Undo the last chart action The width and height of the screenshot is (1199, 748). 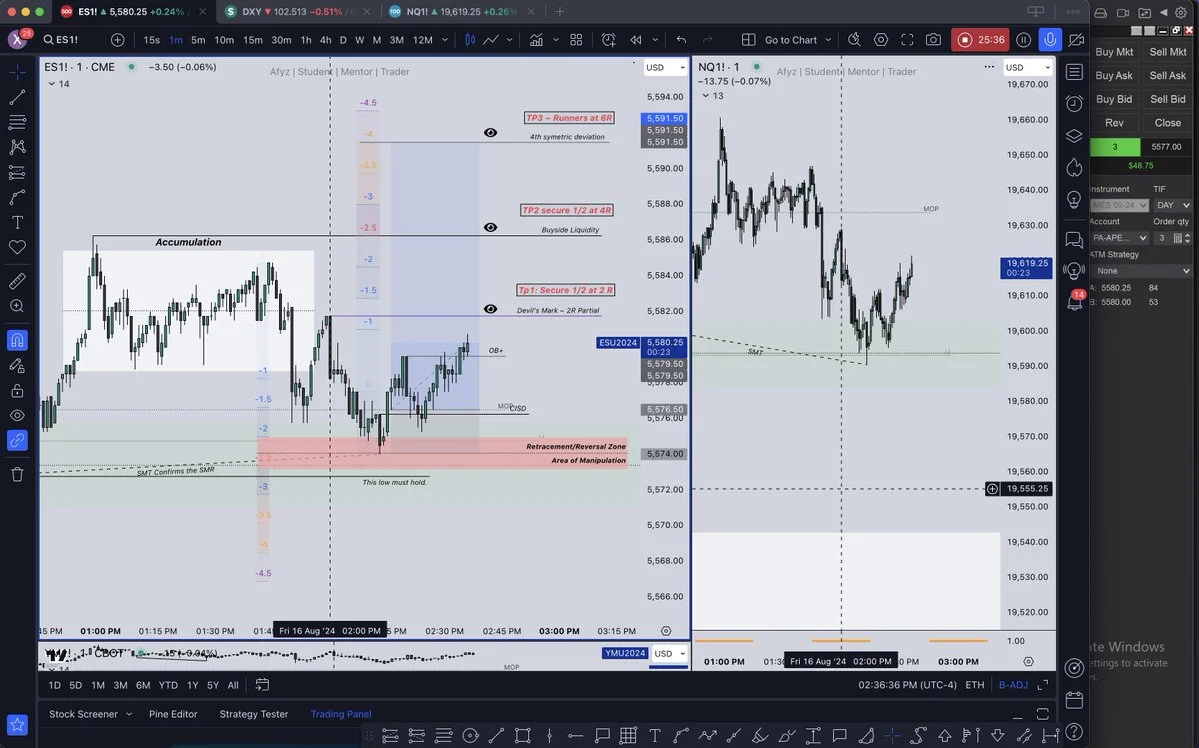681,40
